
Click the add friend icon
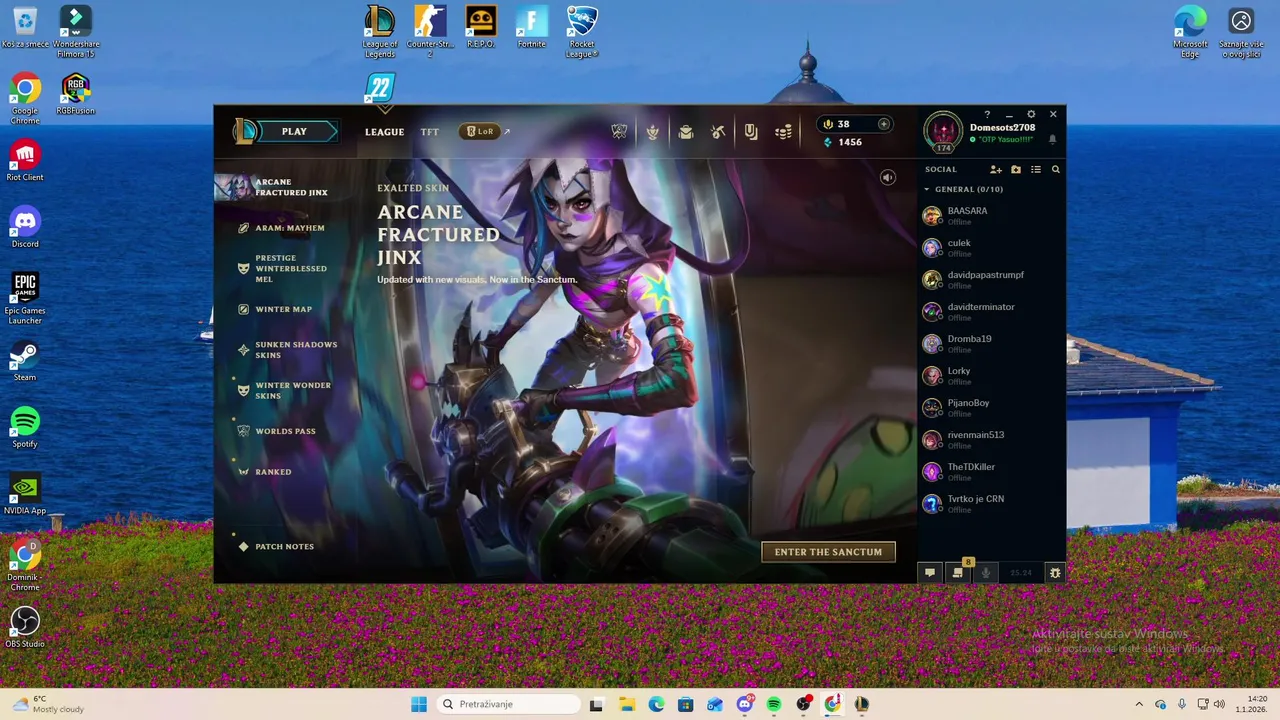pos(995,169)
